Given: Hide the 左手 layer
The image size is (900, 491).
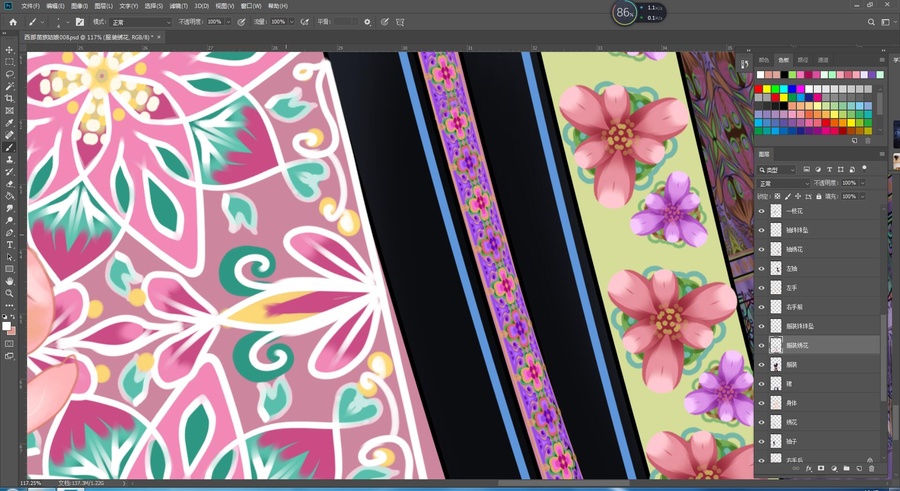Looking at the screenshot, I should point(762,288).
